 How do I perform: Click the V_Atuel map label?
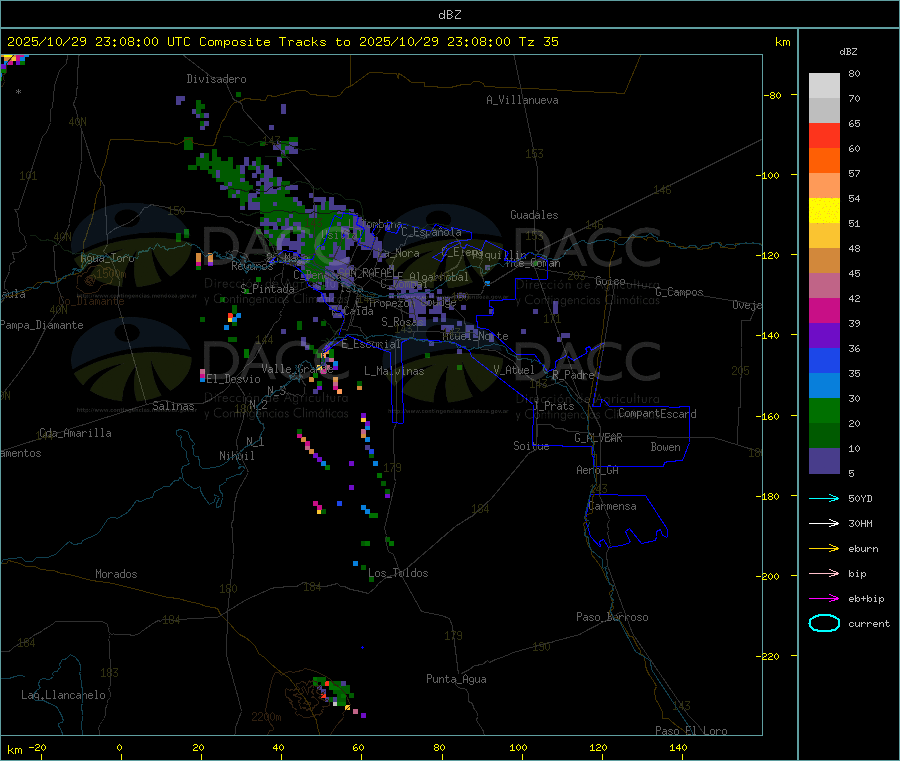click(514, 370)
